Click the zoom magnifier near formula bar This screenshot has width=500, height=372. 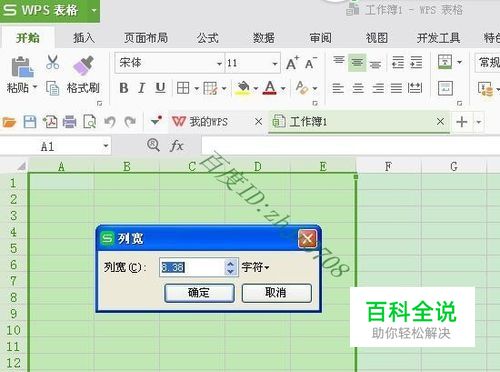[x=153, y=145]
